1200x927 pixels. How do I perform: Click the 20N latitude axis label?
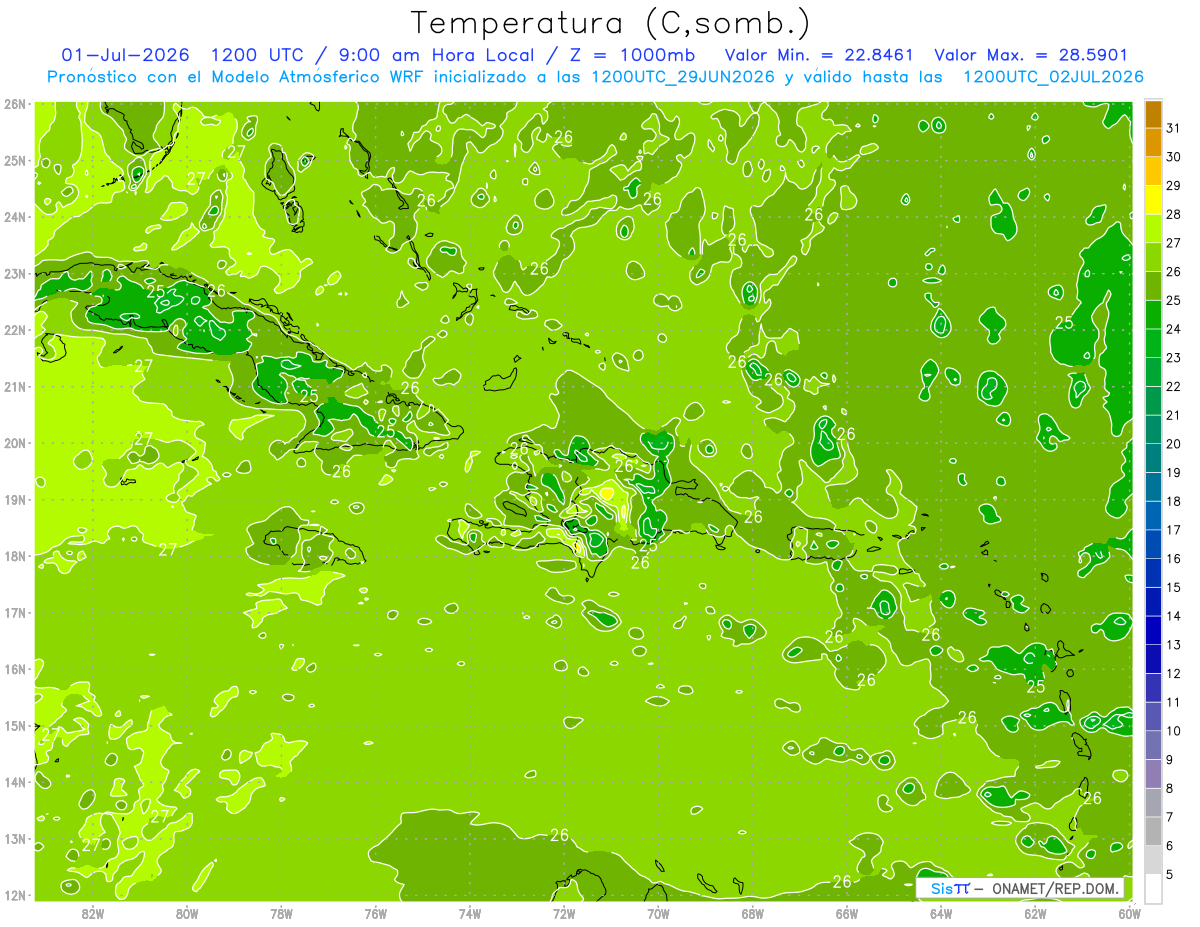(x=14, y=443)
